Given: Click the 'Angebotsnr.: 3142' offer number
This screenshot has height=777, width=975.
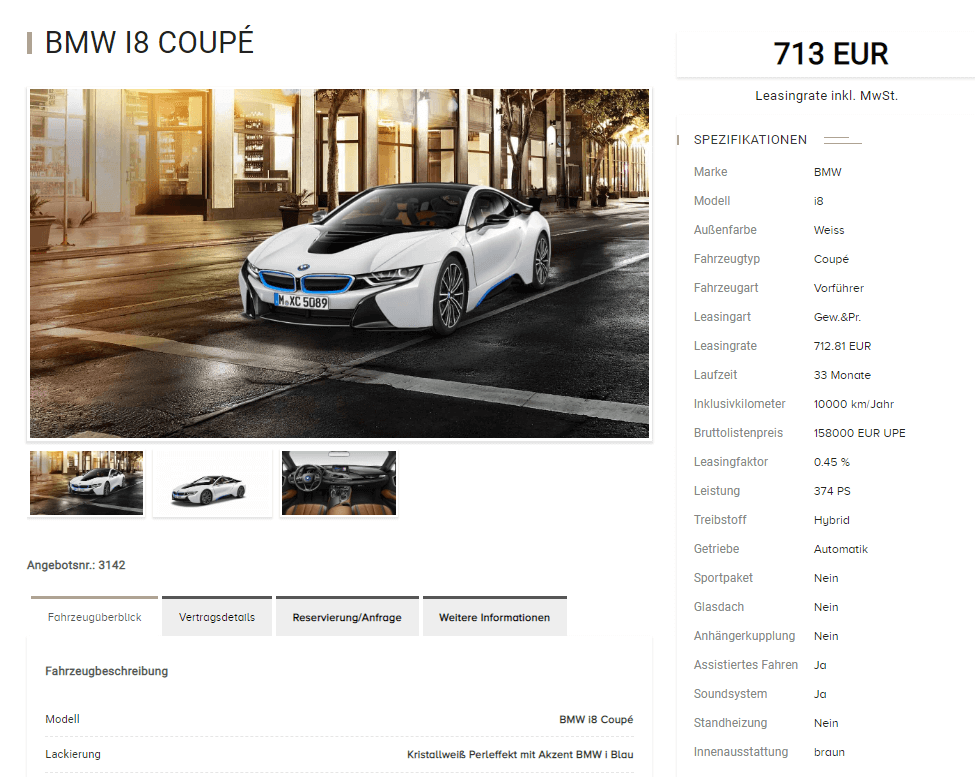Looking at the screenshot, I should click(x=76, y=565).
